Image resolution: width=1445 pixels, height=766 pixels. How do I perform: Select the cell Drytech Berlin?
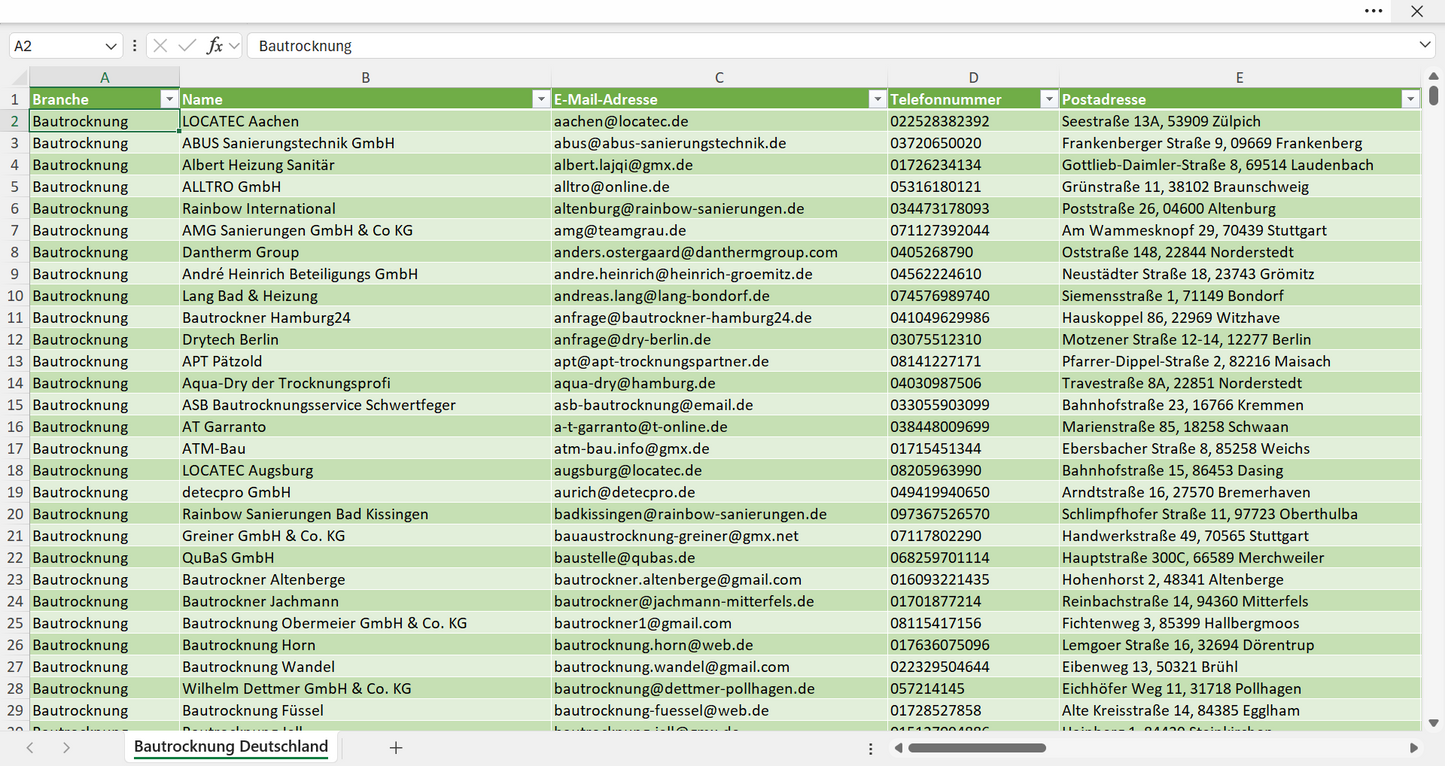pos(366,340)
